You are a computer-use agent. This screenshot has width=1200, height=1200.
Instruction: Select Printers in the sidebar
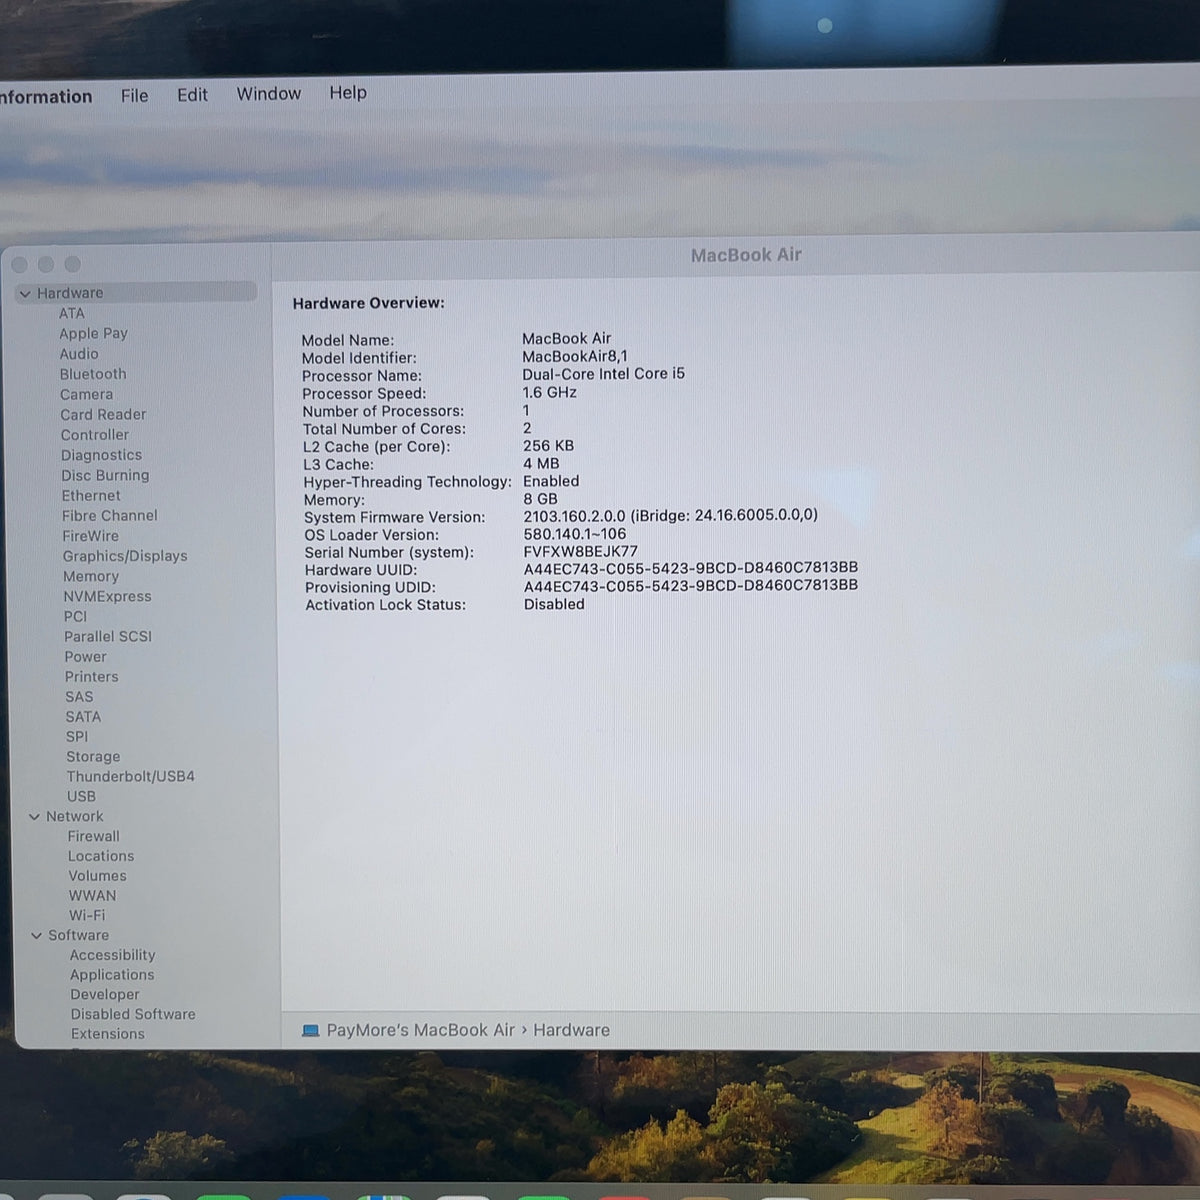click(91, 677)
